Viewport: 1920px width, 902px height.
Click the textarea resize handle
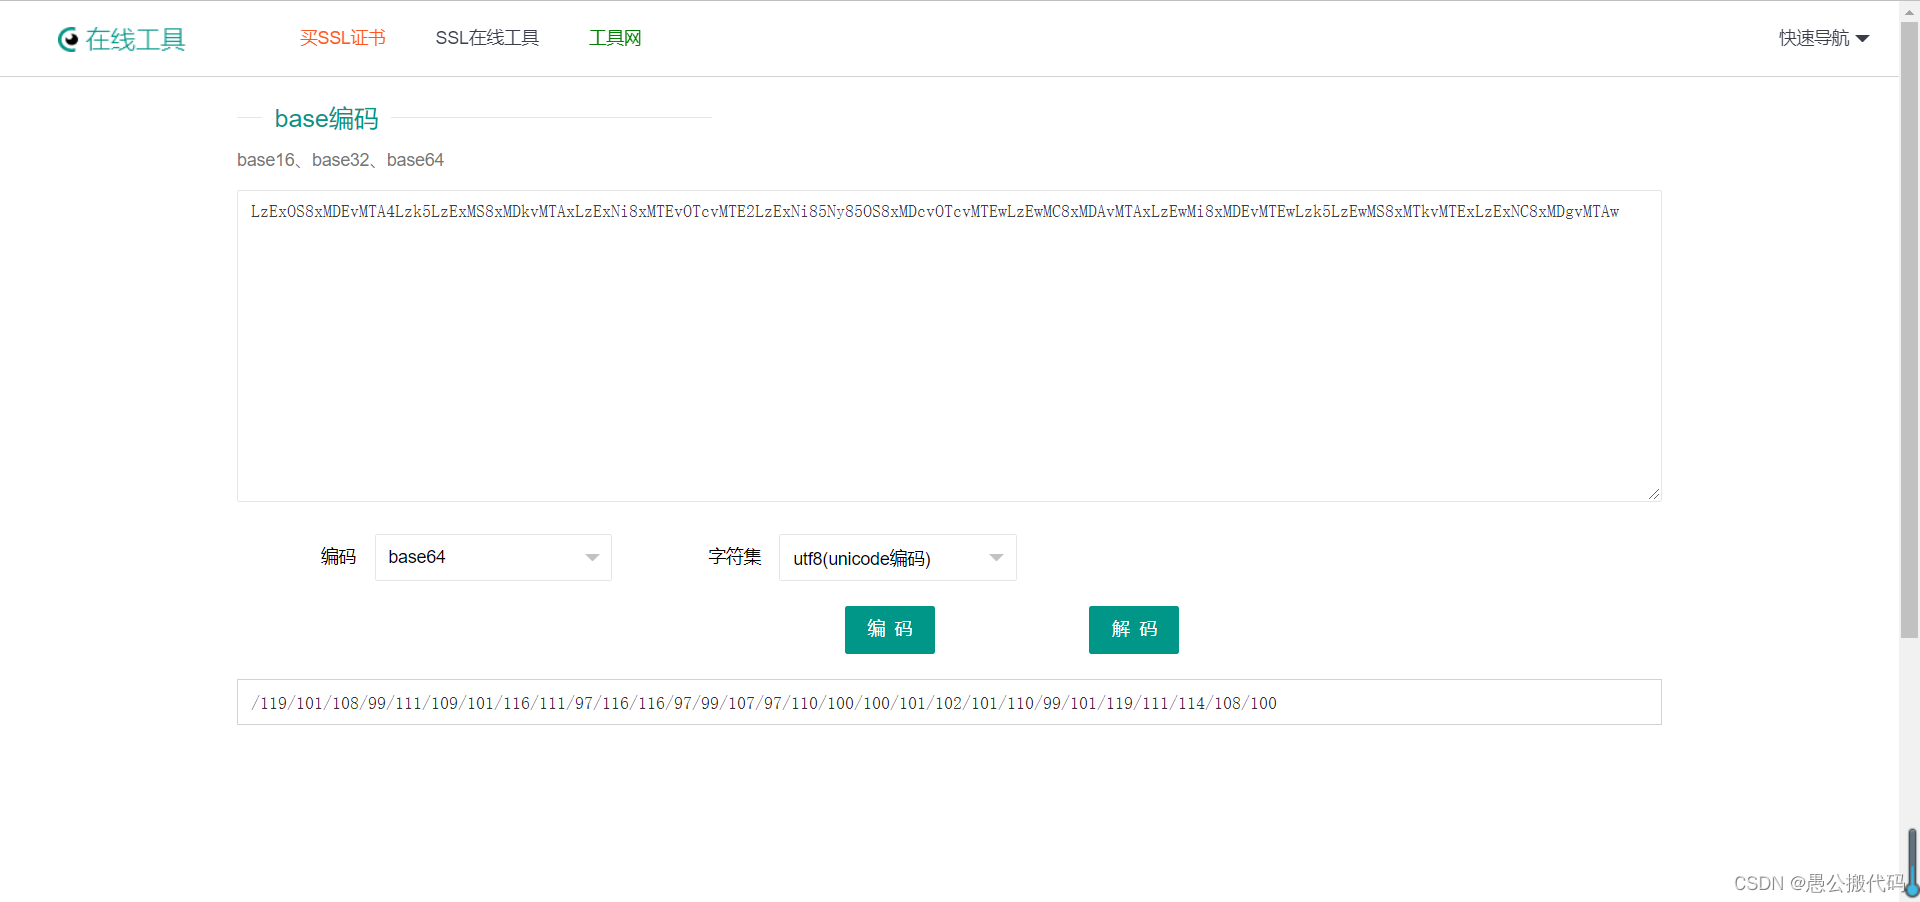pyautogui.click(x=1653, y=493)
